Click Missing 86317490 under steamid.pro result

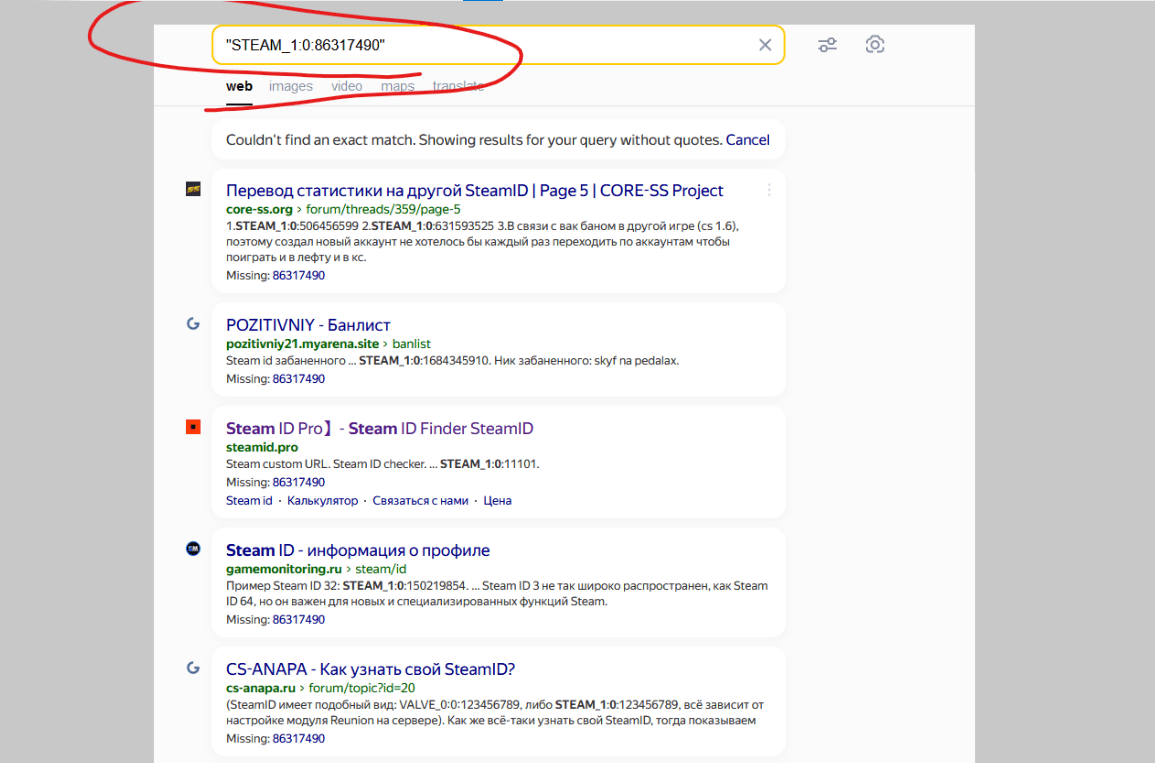click(298, 482)
